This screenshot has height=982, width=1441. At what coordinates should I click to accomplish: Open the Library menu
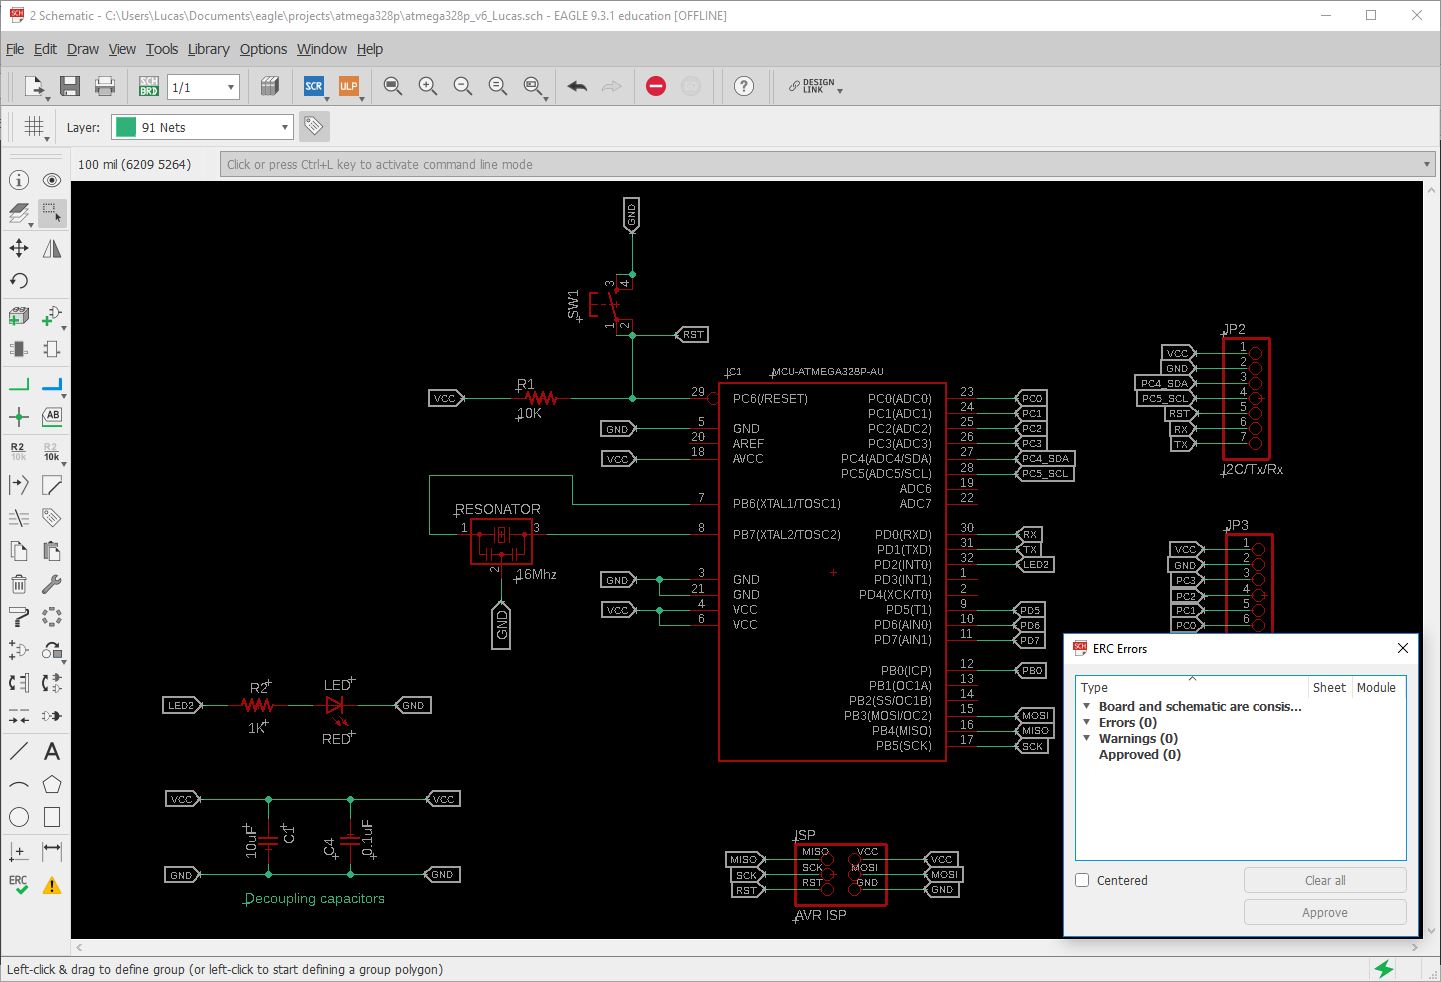click(x=208, y=49)
